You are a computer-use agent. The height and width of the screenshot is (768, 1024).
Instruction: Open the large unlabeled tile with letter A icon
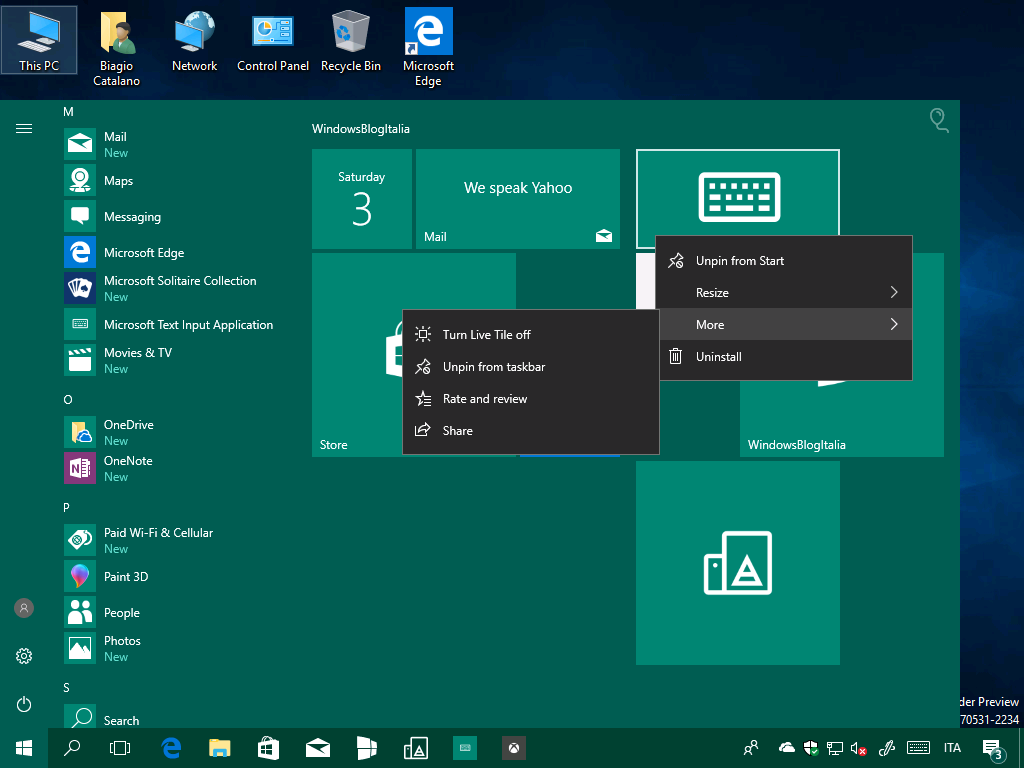pyautogui.click(x=738, y=563)
